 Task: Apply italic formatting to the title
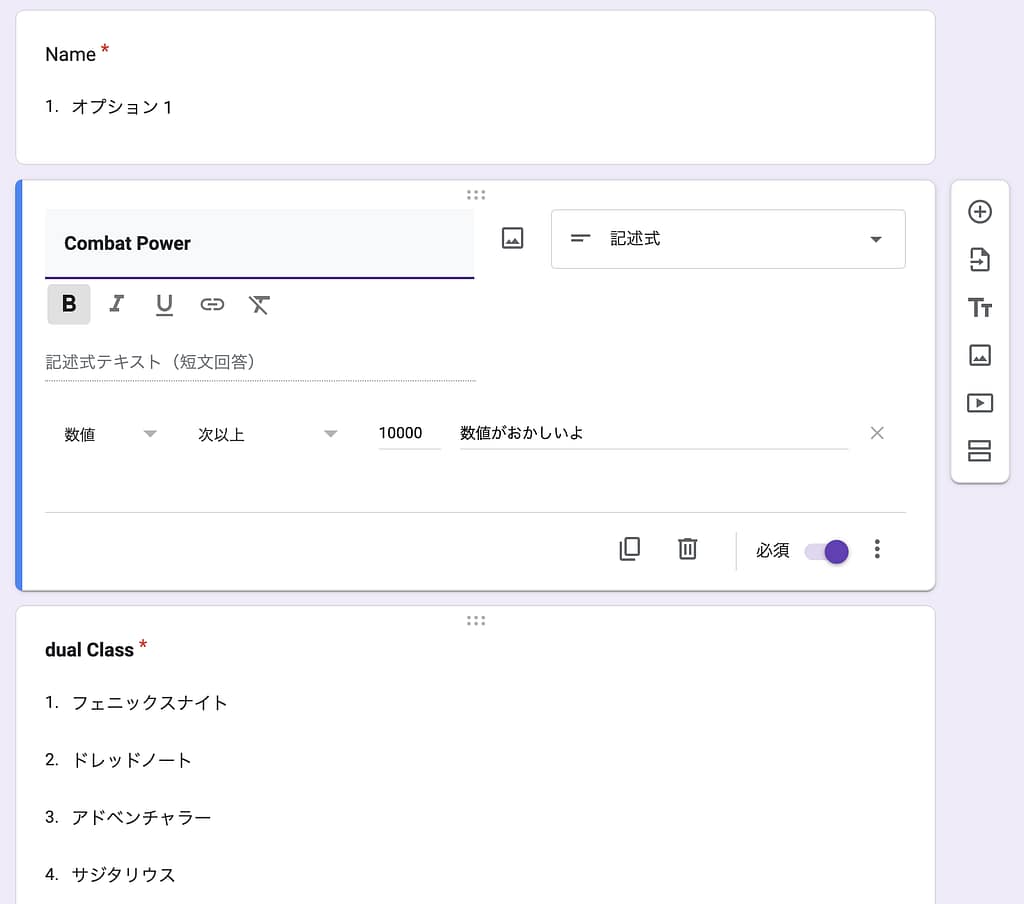[x=117, y=304]
